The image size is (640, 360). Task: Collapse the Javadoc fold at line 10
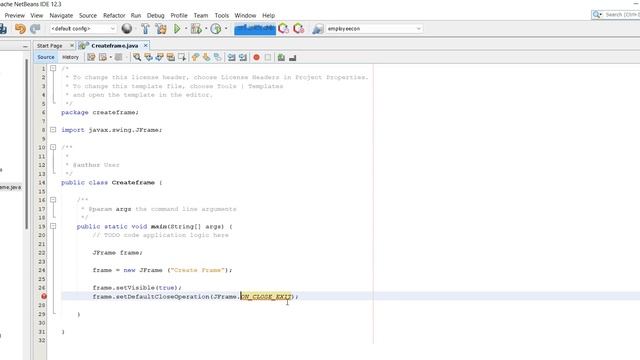[x=53, y=147]
